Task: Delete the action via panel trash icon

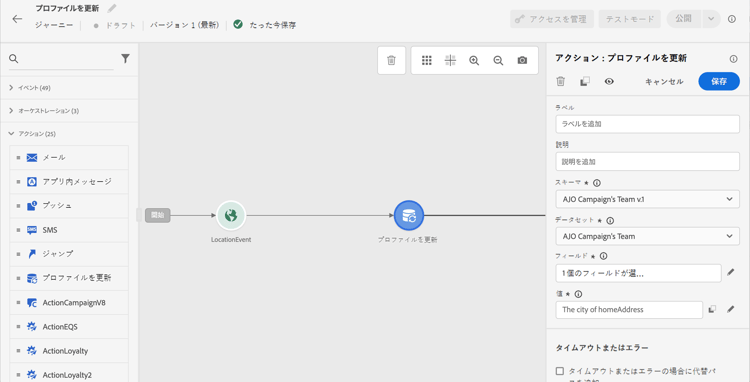Action: coord(561,81)
